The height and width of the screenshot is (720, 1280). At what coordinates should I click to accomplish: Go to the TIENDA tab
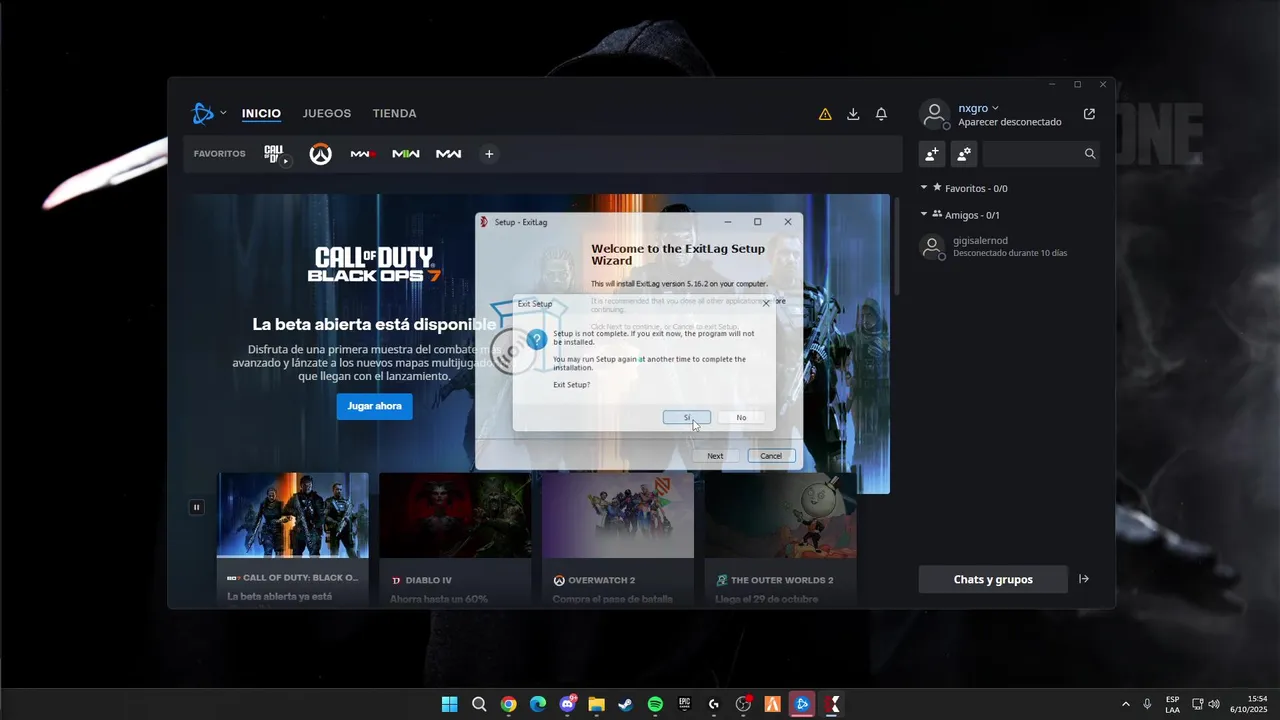coord(394,114)
